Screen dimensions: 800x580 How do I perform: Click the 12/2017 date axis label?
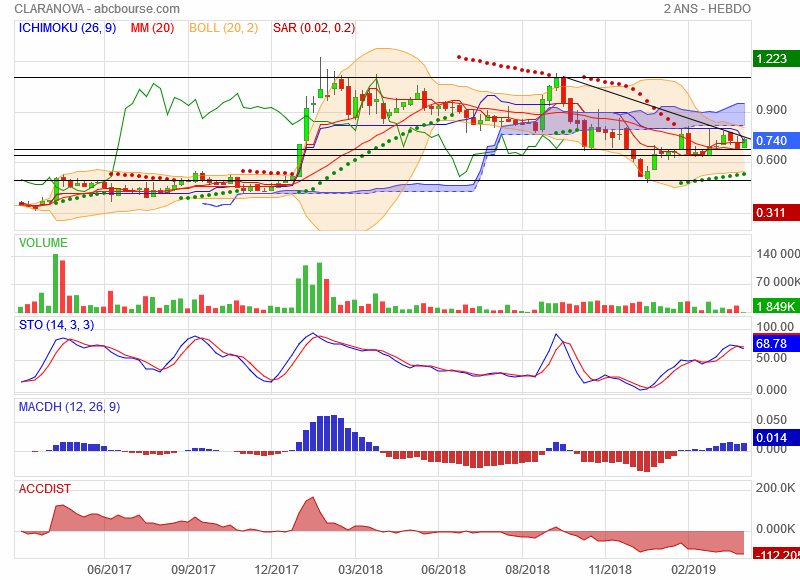click(276, 570)
